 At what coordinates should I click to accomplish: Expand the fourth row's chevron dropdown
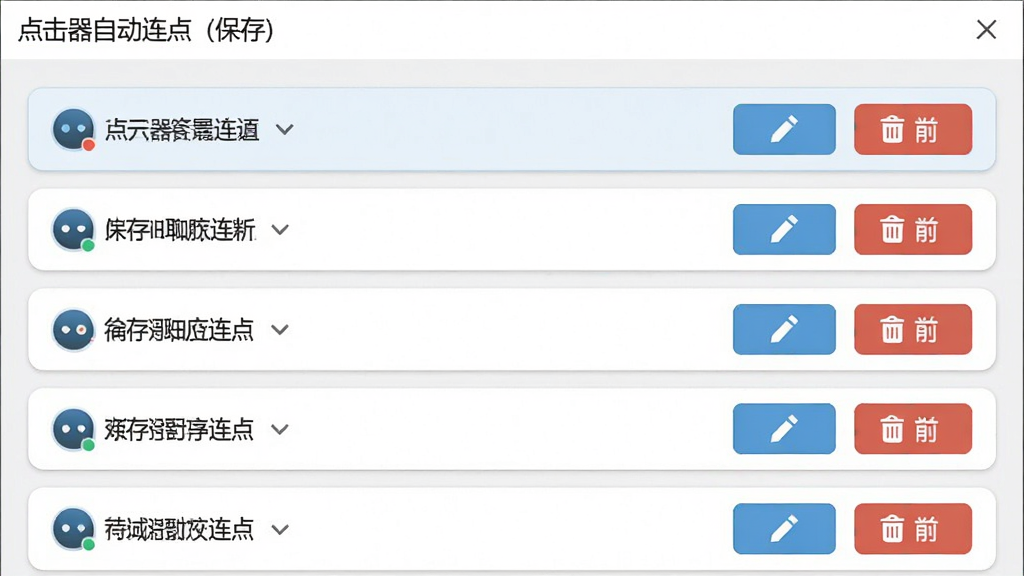[x=280, y=429]
